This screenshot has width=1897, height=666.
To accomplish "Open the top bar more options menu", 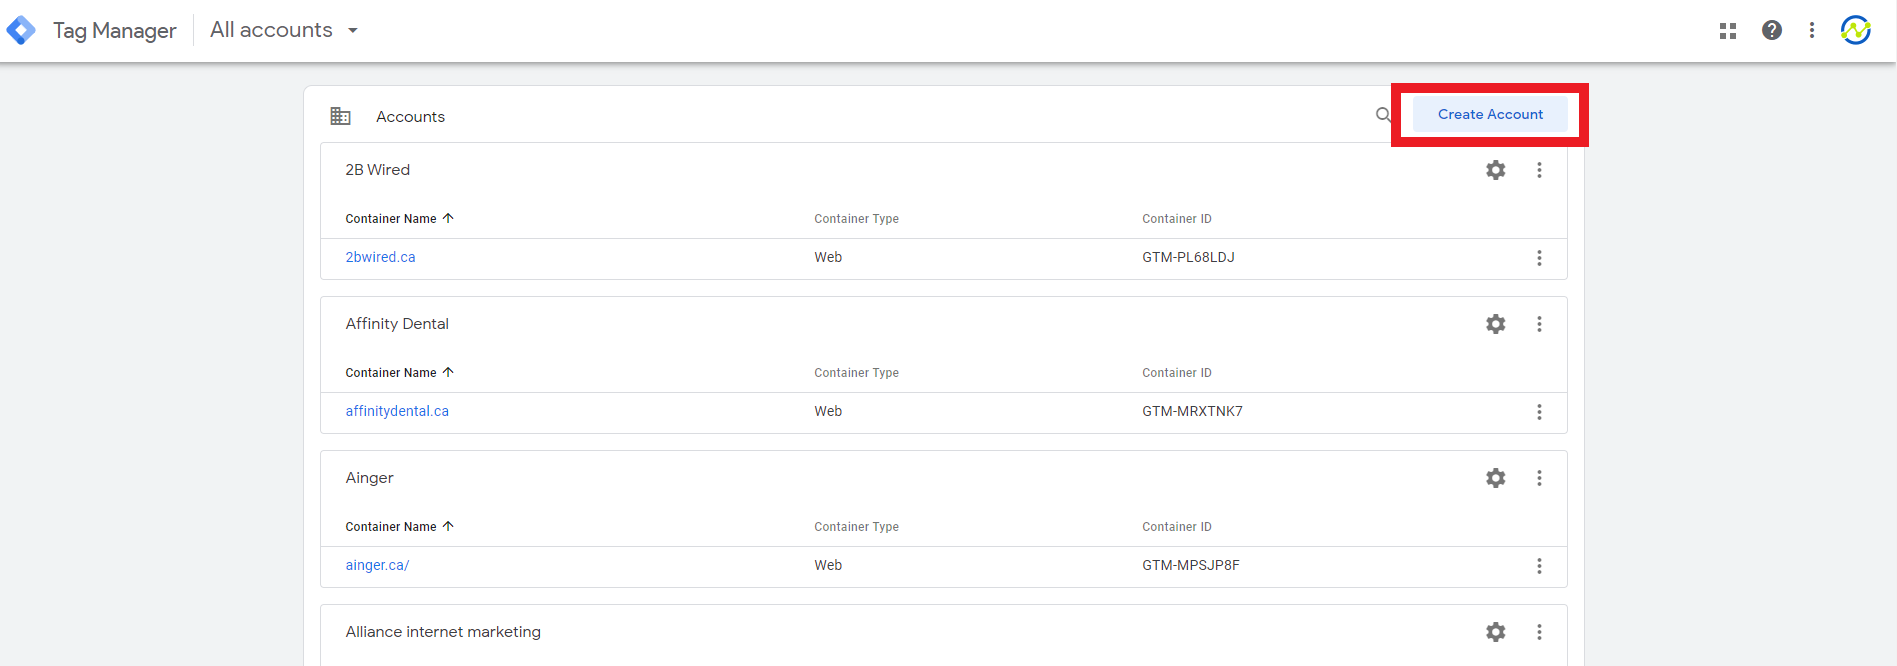I will 1811,30.
